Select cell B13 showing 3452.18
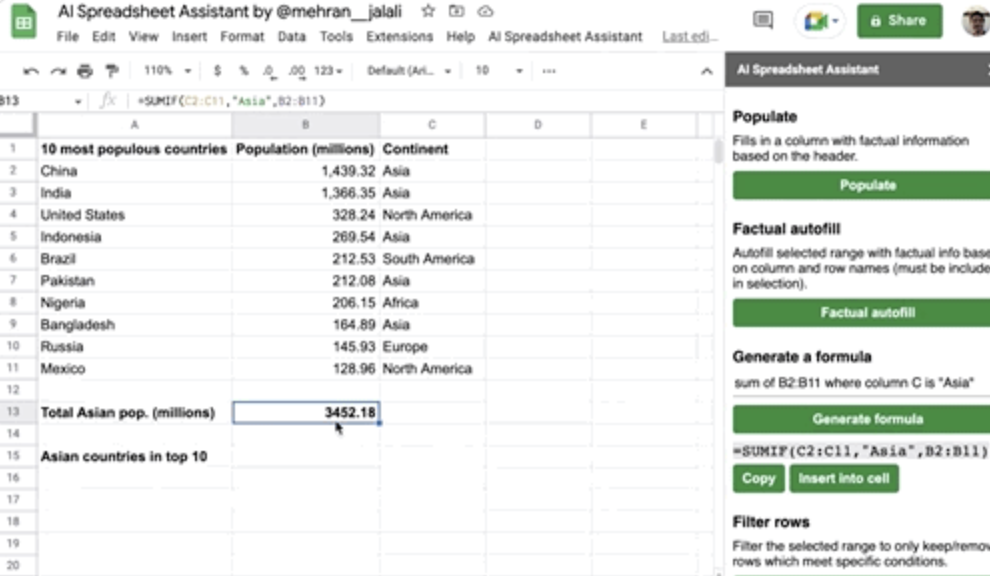Screen dimensions: 990x576 pos(306,412)
